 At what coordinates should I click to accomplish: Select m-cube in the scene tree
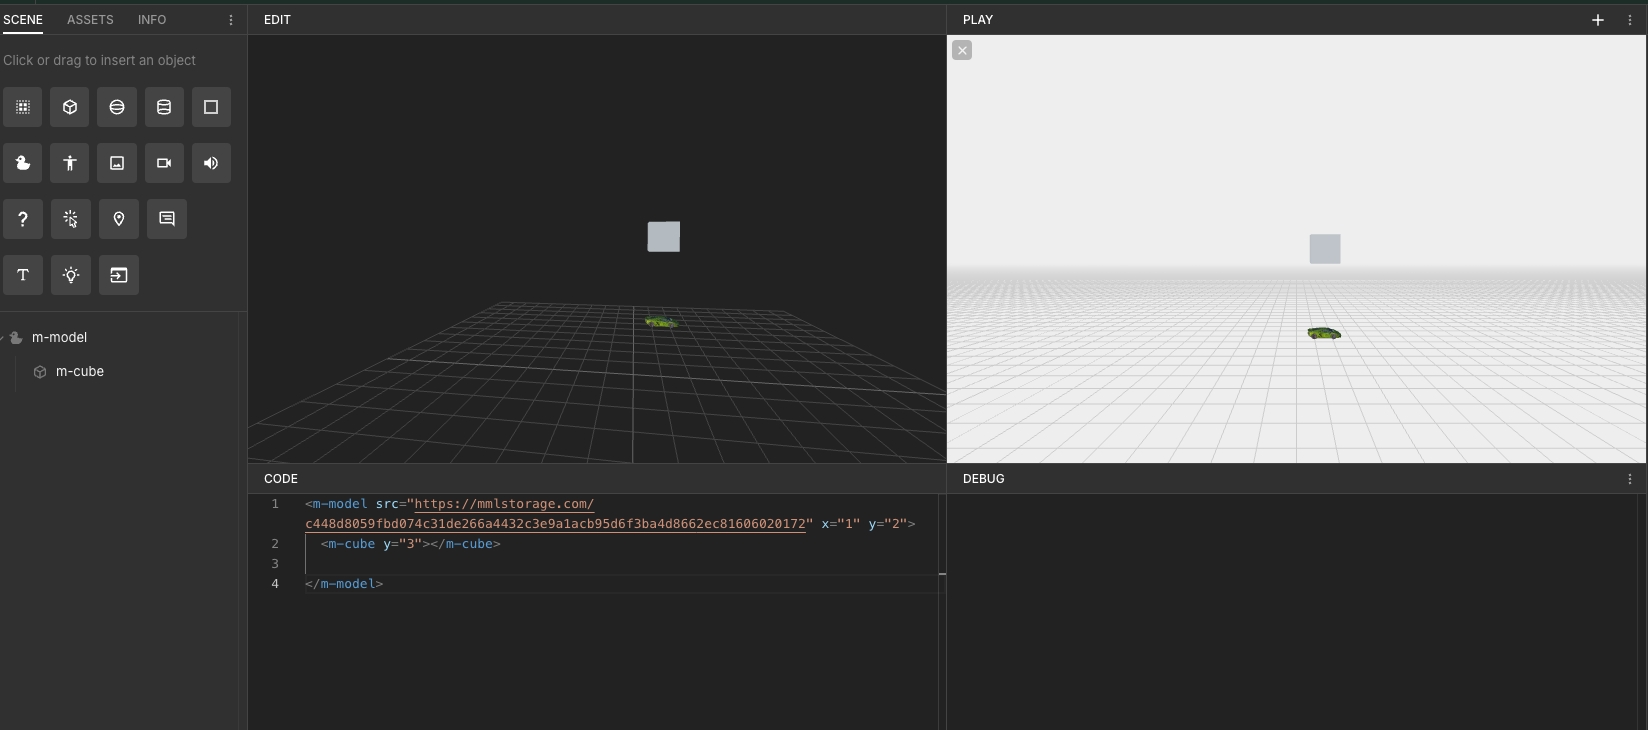click(x=79, y=371)
